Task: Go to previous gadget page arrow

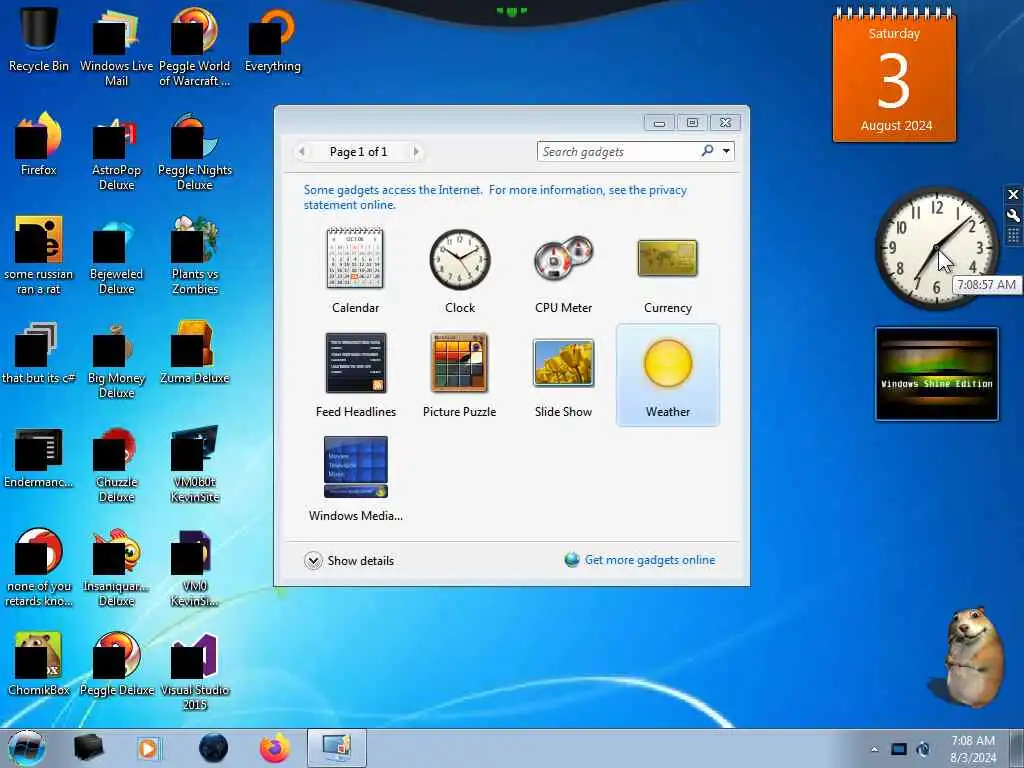Action: tap(302, 152)
